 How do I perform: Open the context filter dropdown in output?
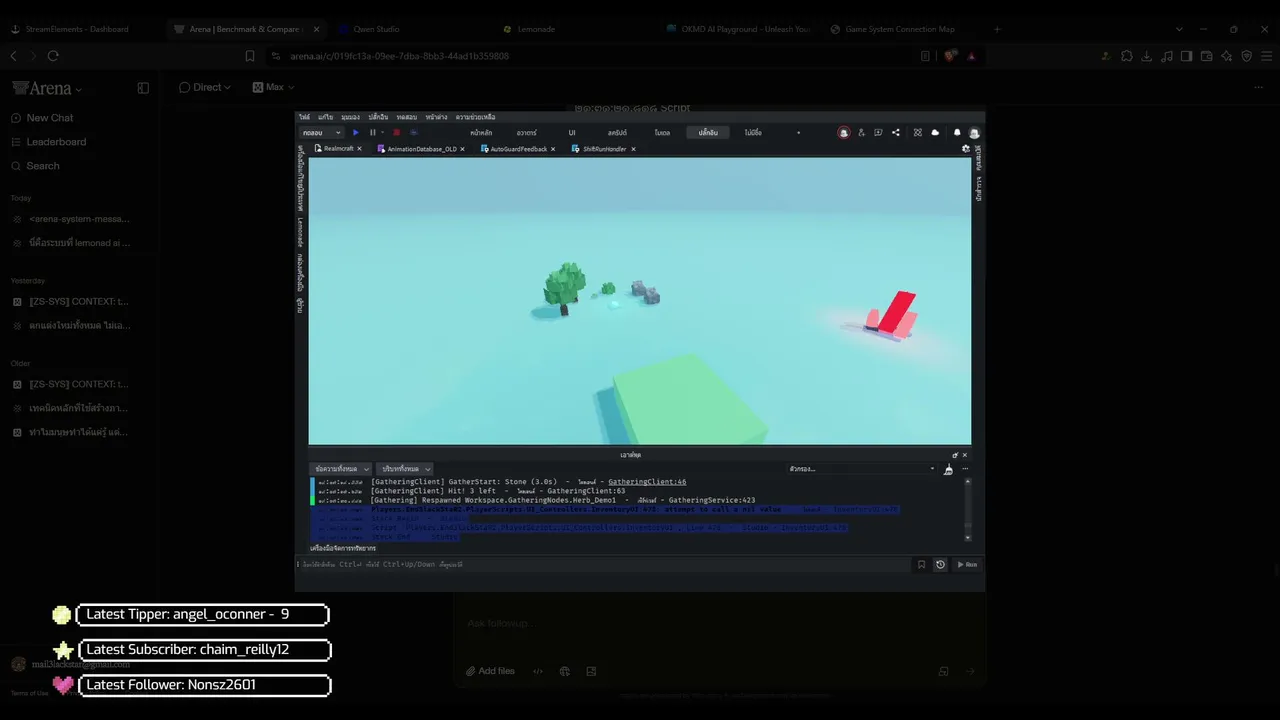[406, 468]
